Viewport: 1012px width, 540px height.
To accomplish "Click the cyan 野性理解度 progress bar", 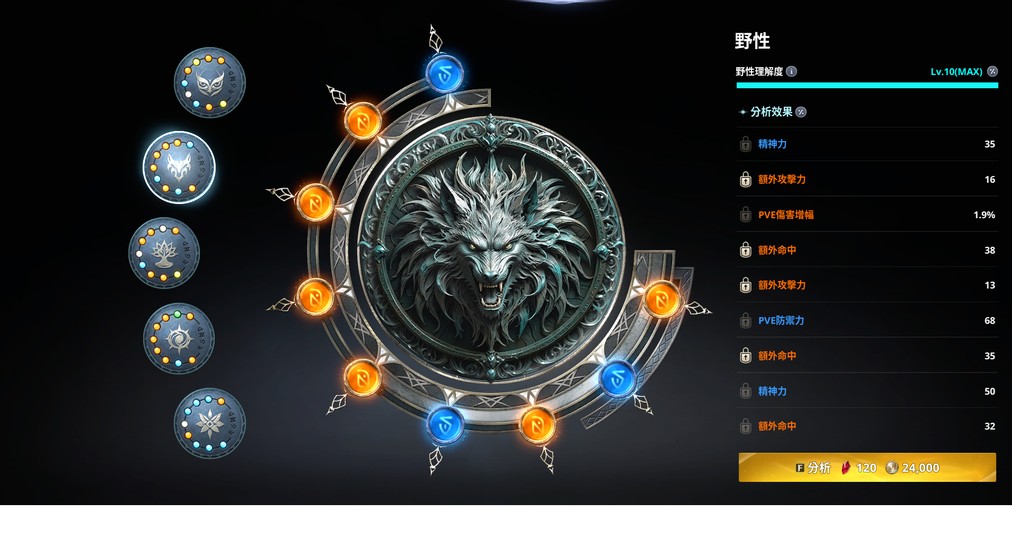I will click(867, 85).
